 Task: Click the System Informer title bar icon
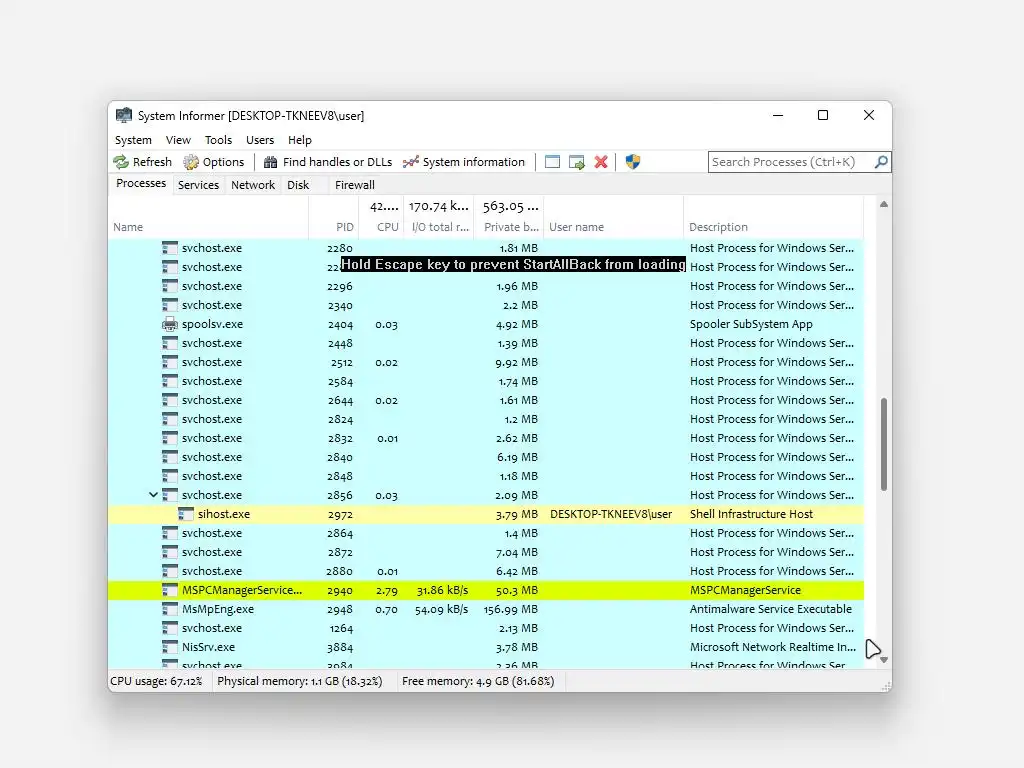(123, 116)
